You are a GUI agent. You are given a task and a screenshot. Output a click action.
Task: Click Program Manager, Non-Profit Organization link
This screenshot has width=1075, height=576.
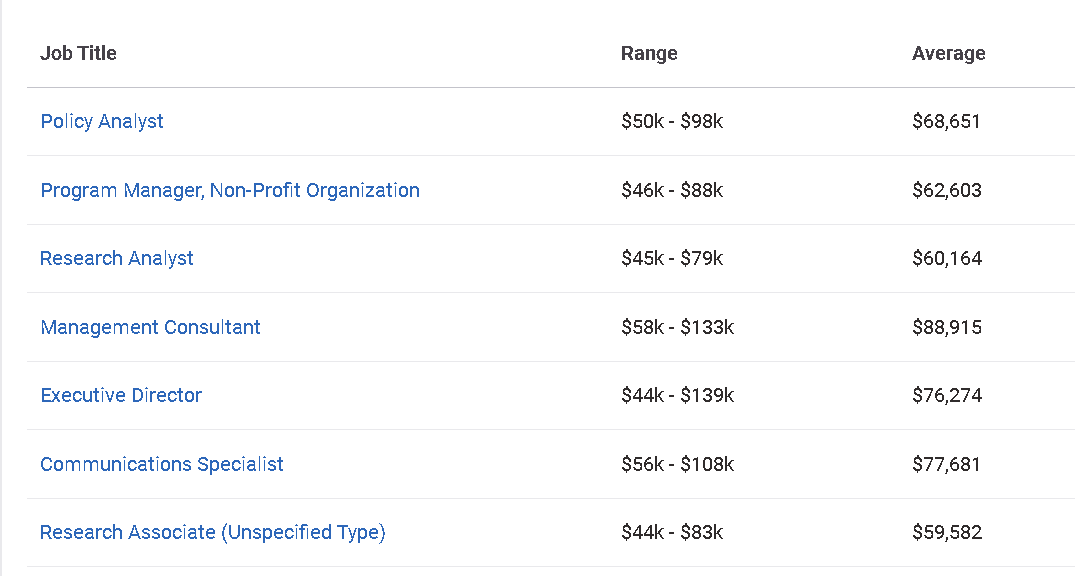pyautogui.click(x=230, y=190)
